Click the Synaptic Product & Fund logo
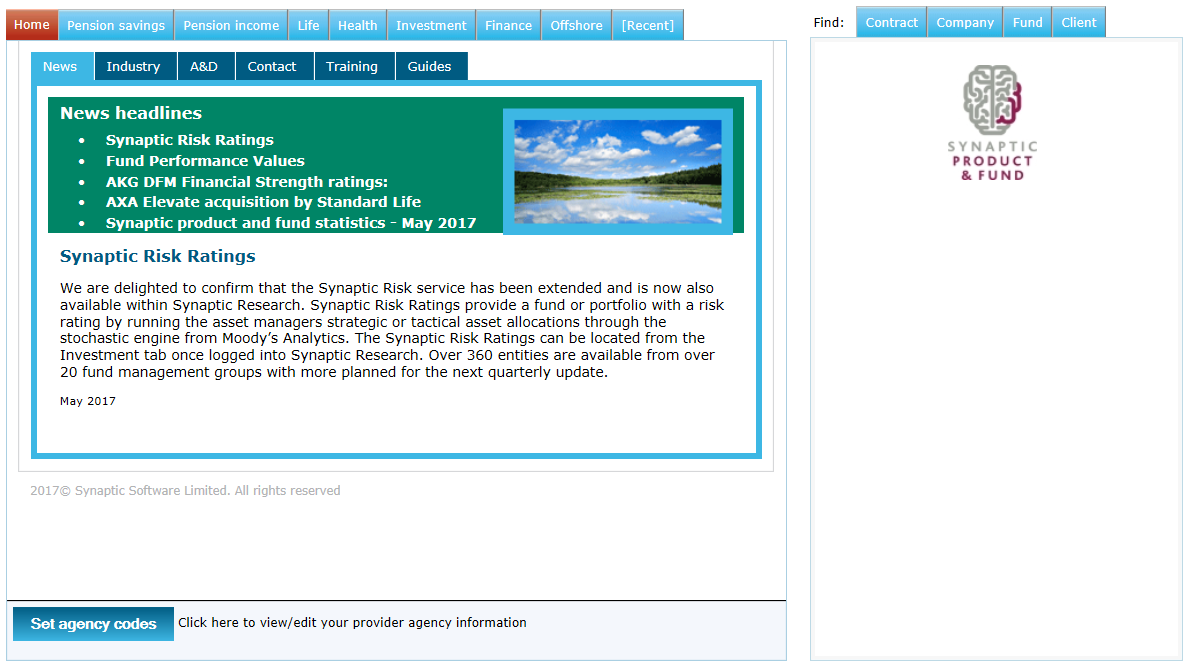 coord(992,123)
